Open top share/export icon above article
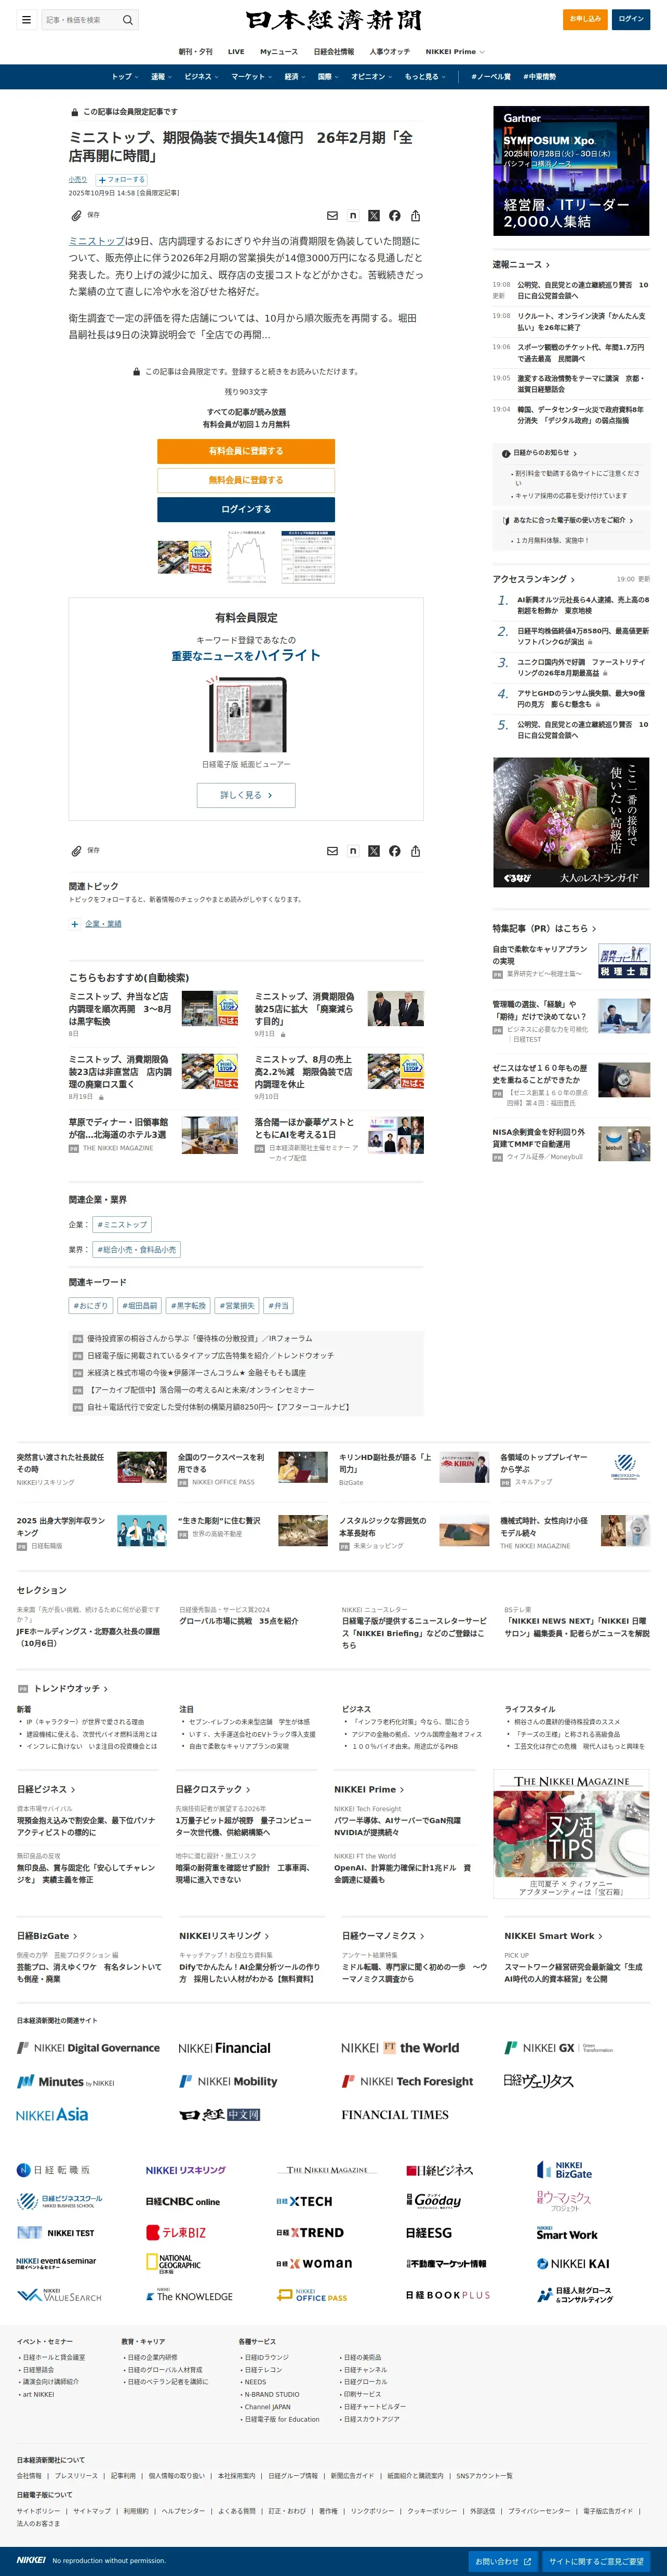Image resolution: width=667 pixels, height=2576 pixels. click(415, 215)
